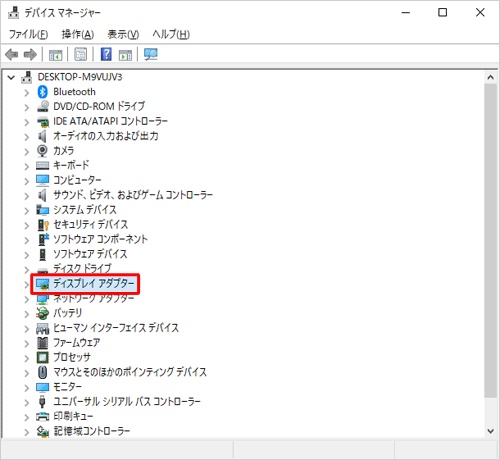The width and height of the screenshot is (500, 460).
Task: Expand the Bluetooth category
Action: 27,93
